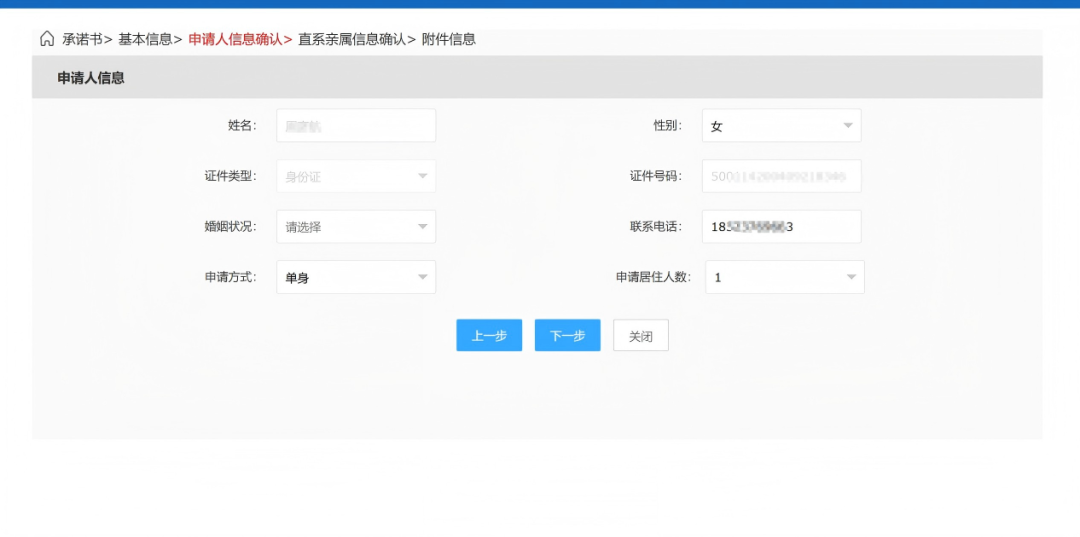Click the 性别: label
Viewport: 1080px width, 537px height.
pos(668,125)
